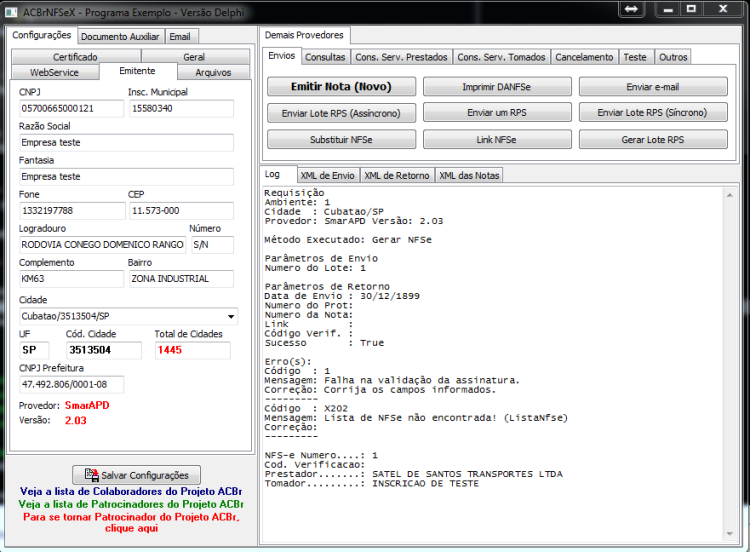The image size is (750, 552).
Task: Open the Teste tab
Action: click(x=635, y=57)
